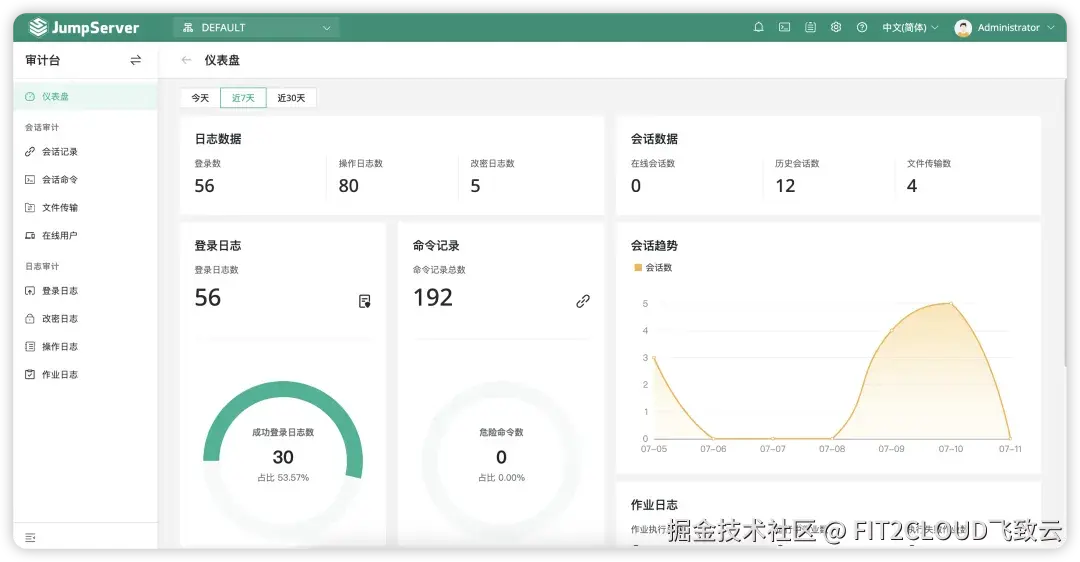This screenshot has width=1080, height=562.
Task: Click the 操作日志数 value 80
Action: coord(349,186)
